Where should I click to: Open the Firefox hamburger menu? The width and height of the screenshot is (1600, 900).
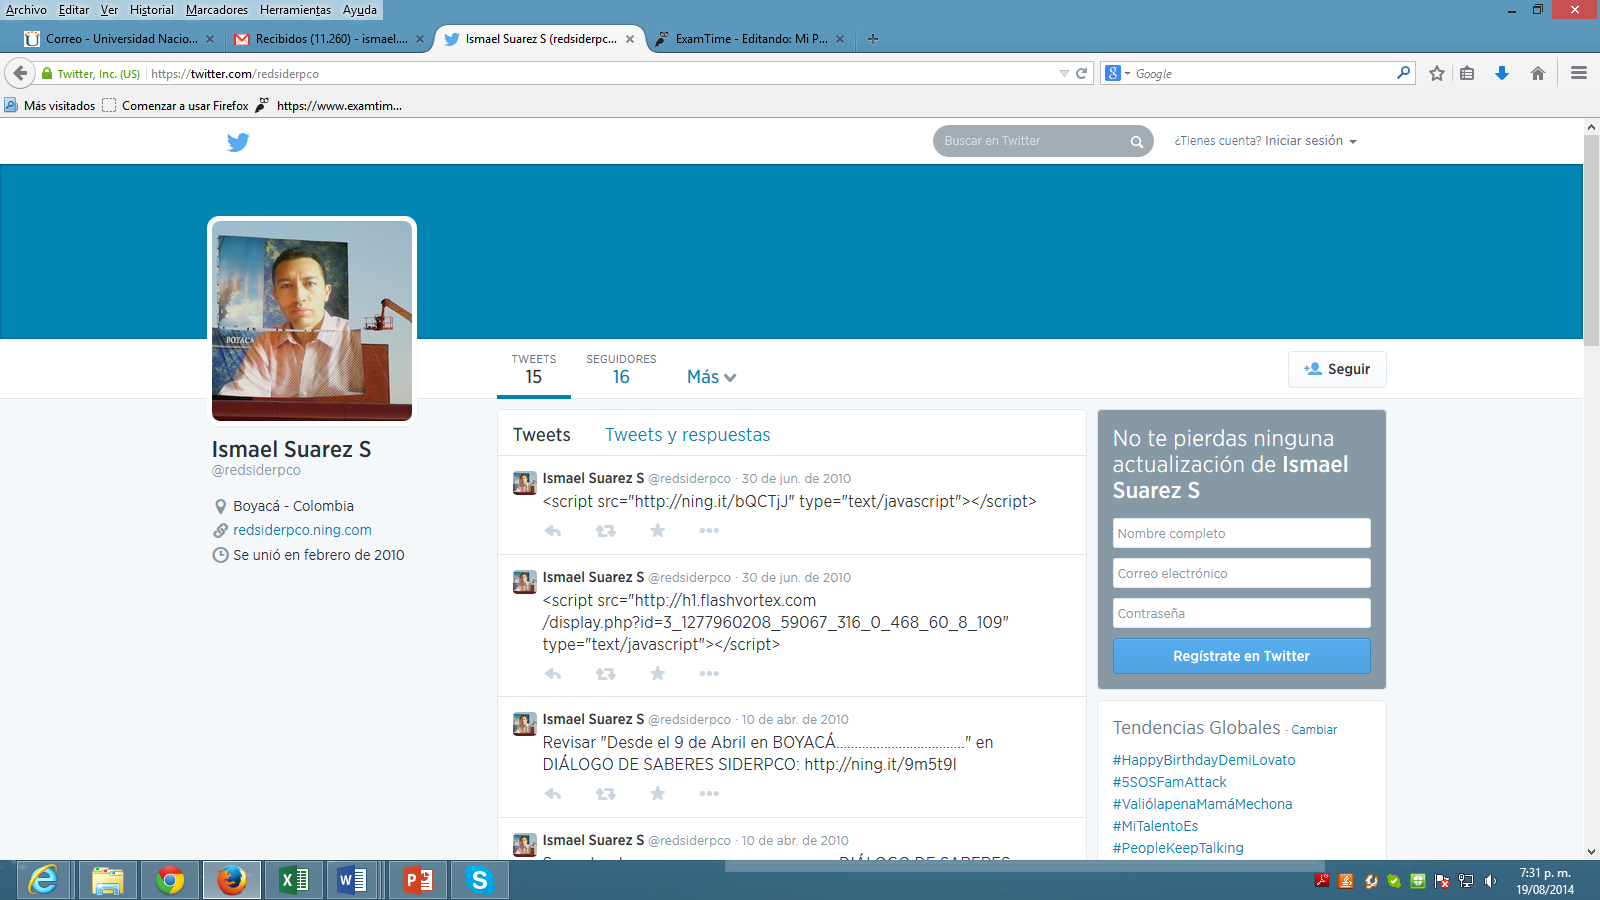coord(1579,73)
